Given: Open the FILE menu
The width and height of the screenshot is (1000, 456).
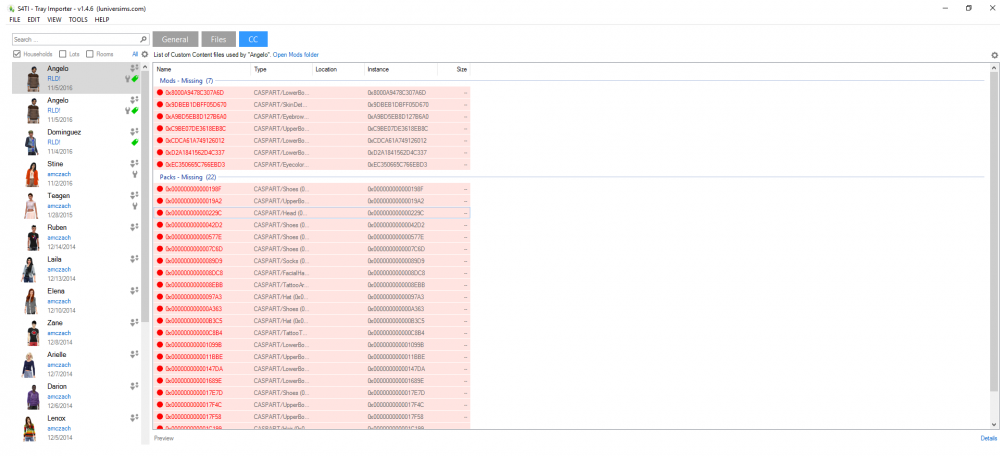Looking at the screenshot, I should tap(15, 20).
